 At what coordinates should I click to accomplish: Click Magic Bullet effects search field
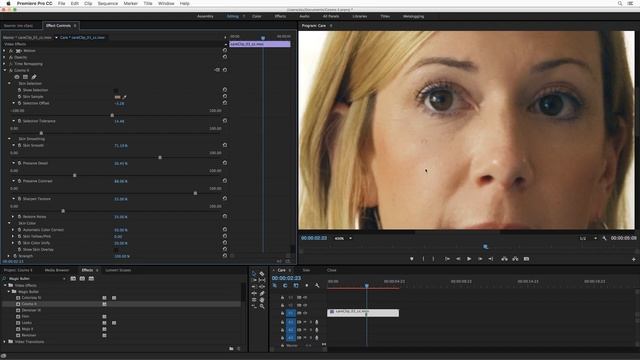click(x=35, y=279)
